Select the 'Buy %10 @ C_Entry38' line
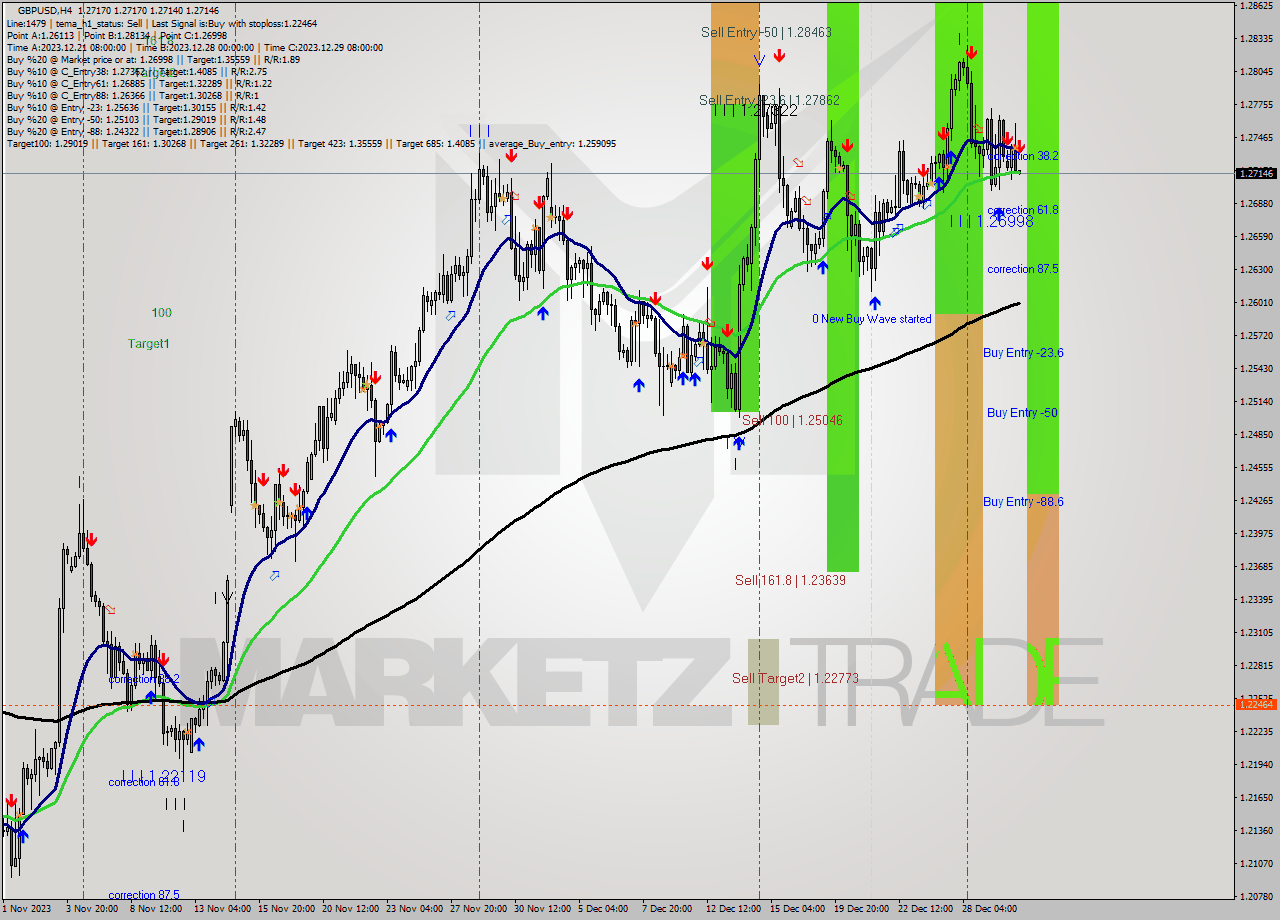 coord(136,71)
